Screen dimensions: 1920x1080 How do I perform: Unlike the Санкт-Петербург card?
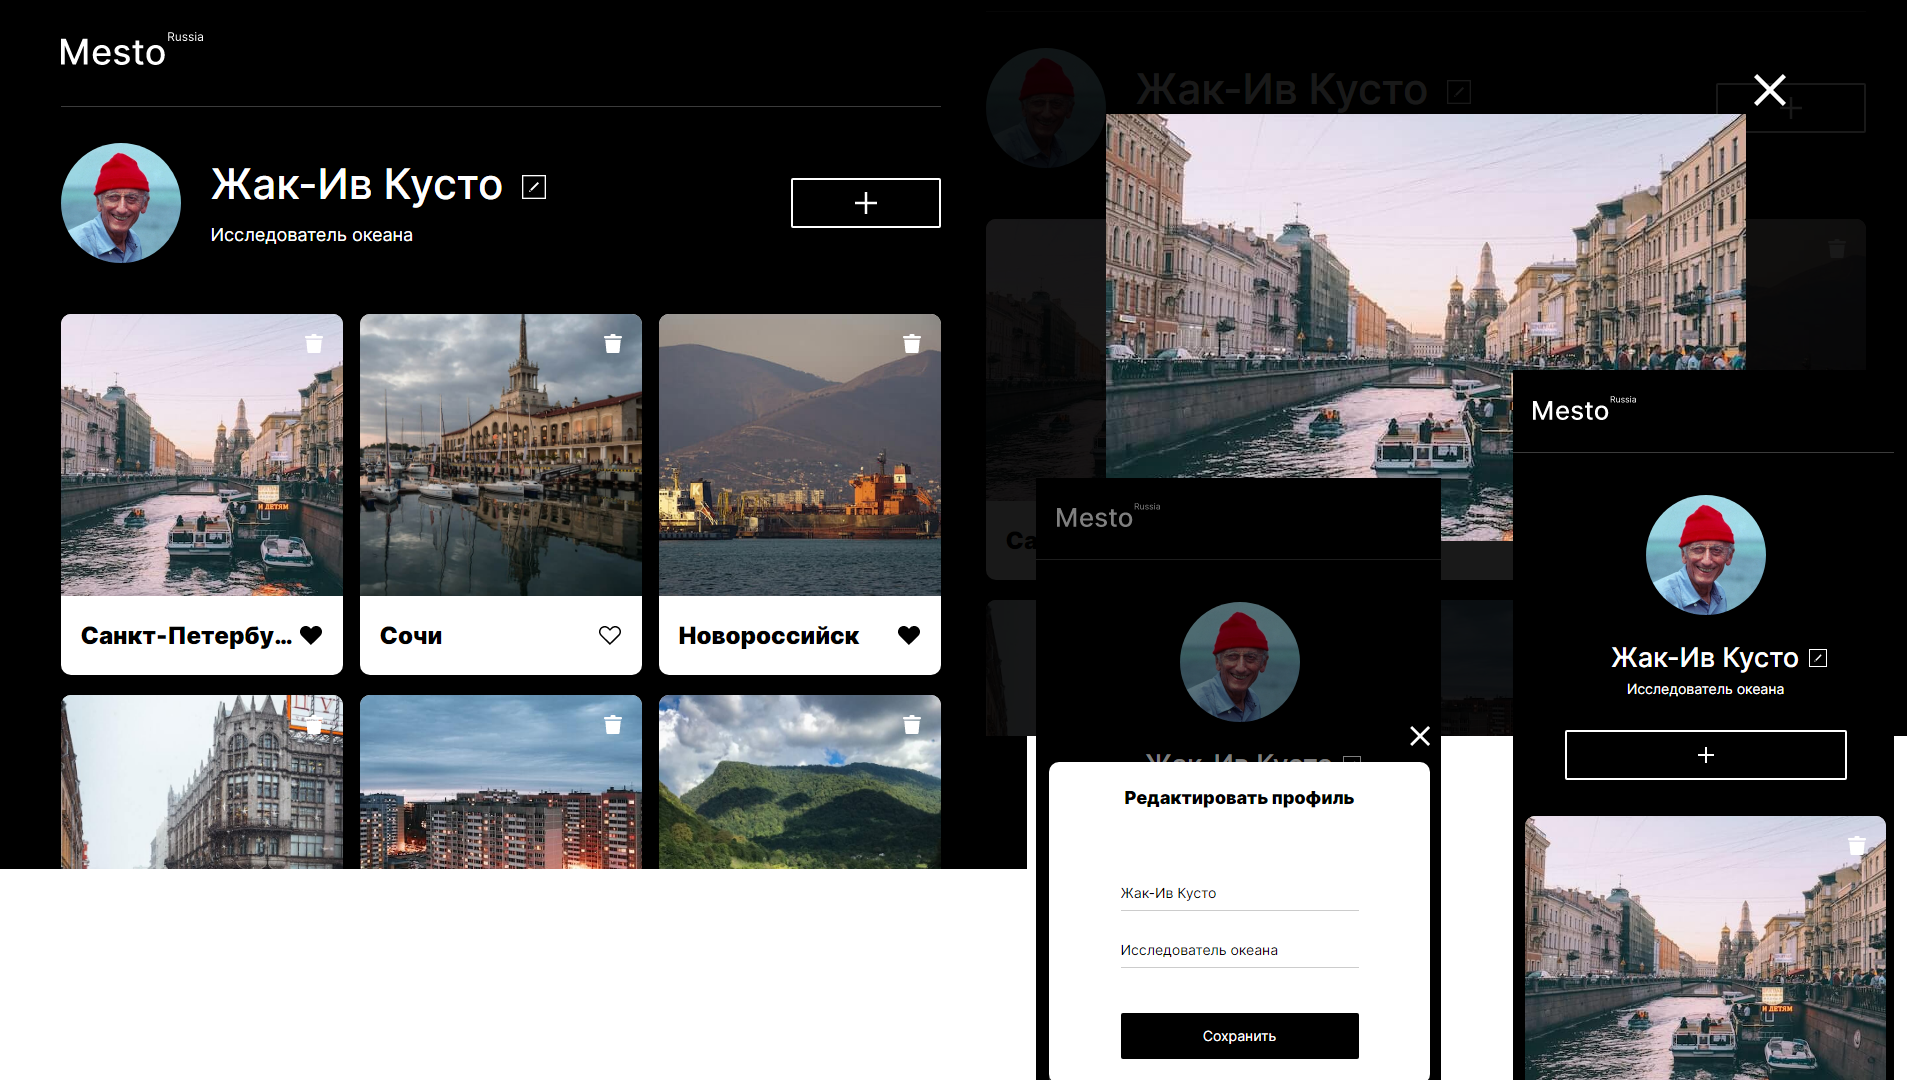click(311, 635)
